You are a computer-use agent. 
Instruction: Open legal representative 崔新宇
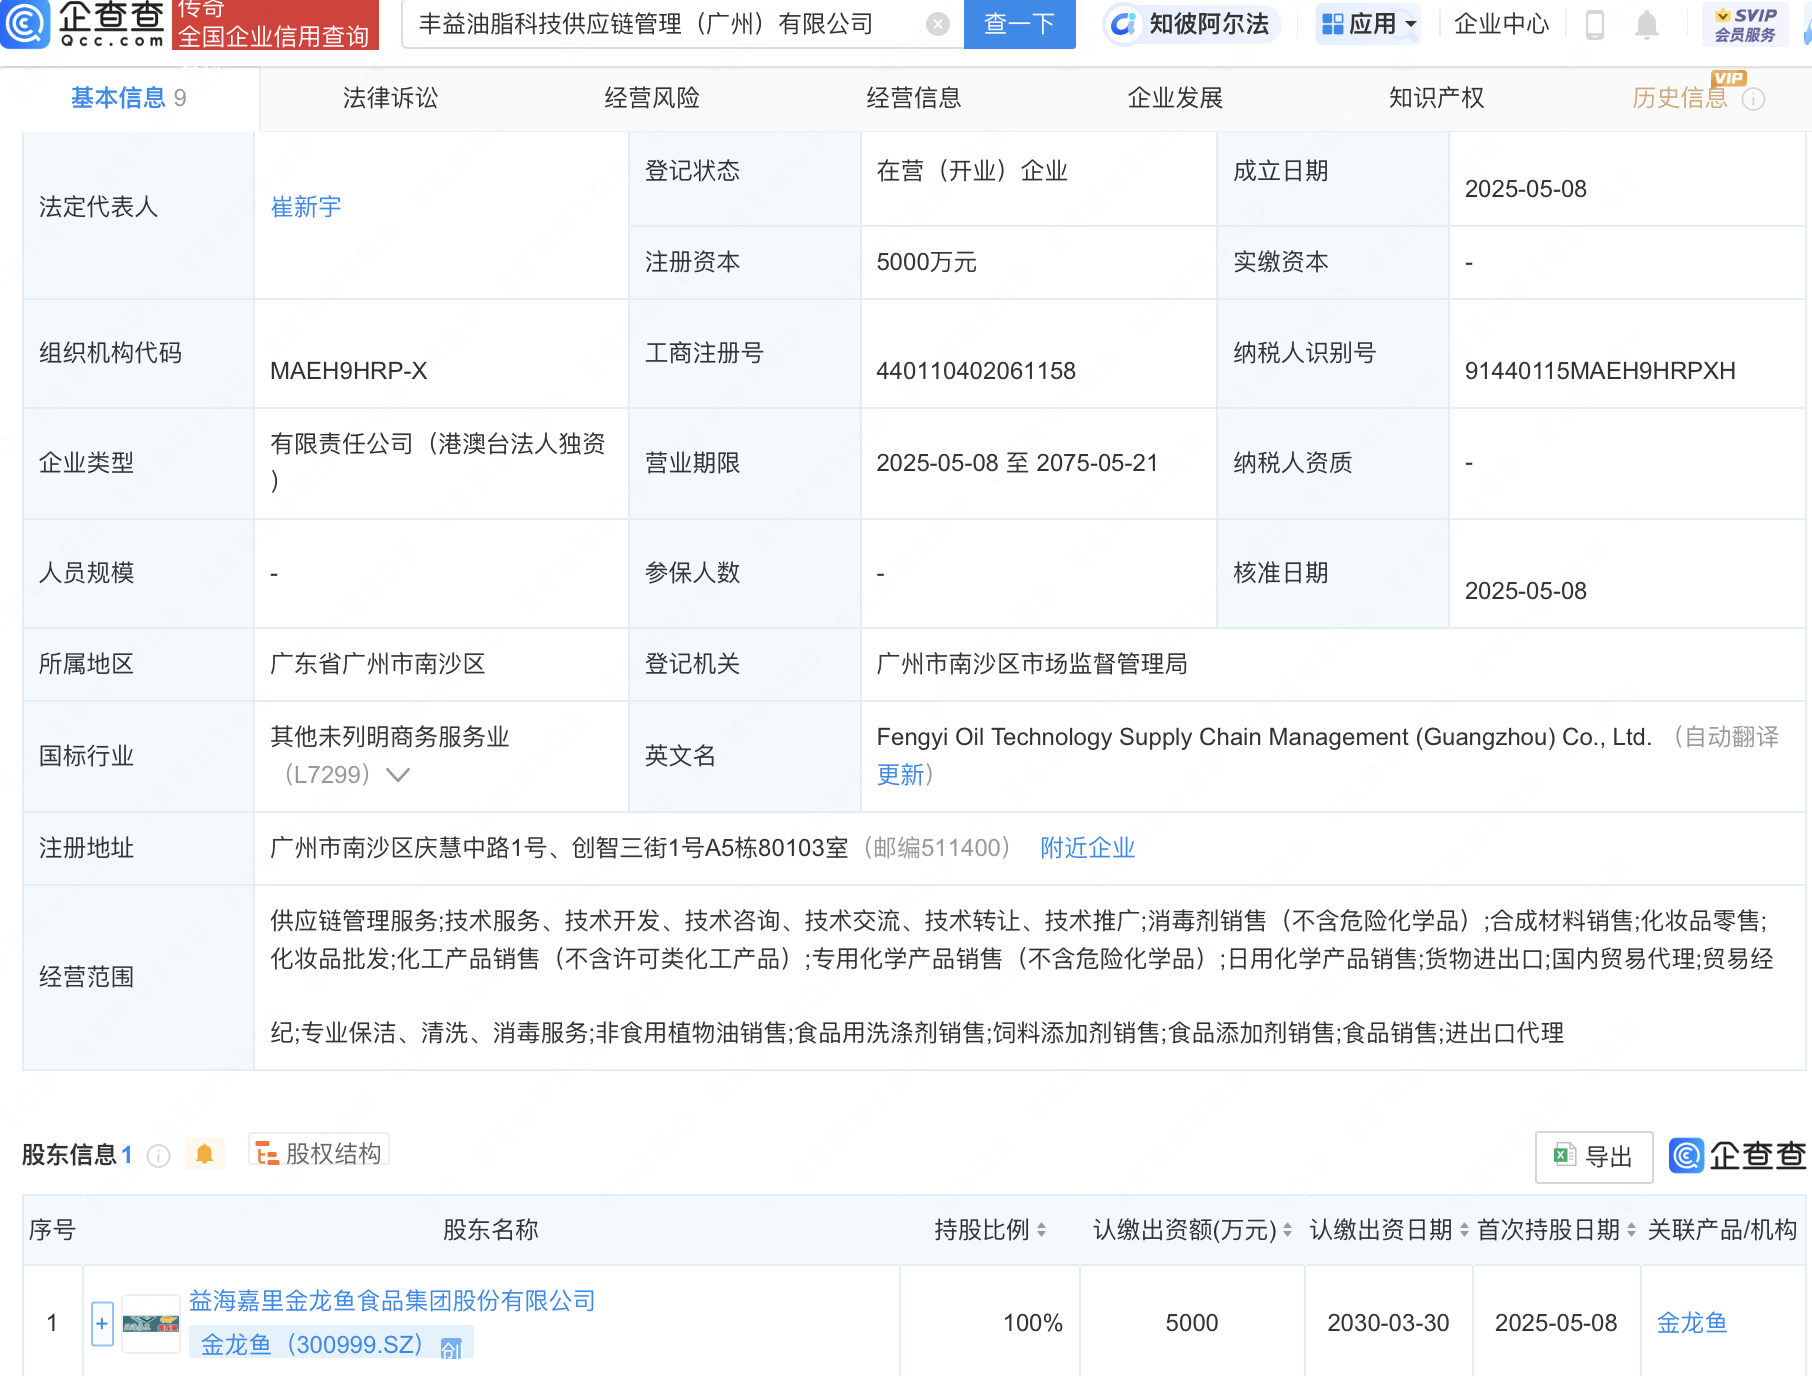tap(306, 207)
